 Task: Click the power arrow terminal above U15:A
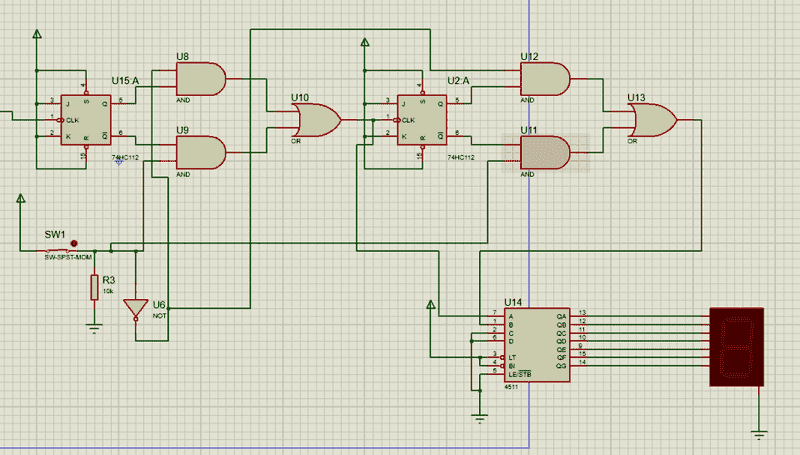(37, 36)
